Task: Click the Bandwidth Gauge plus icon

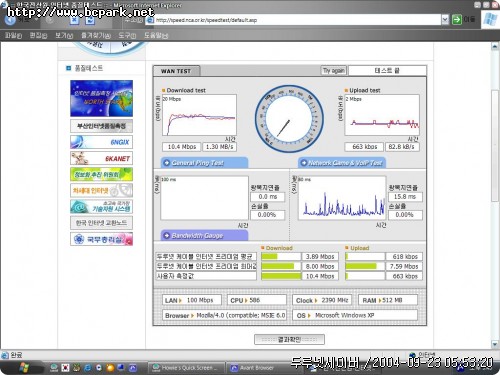Action: click(x=167, y=235)
